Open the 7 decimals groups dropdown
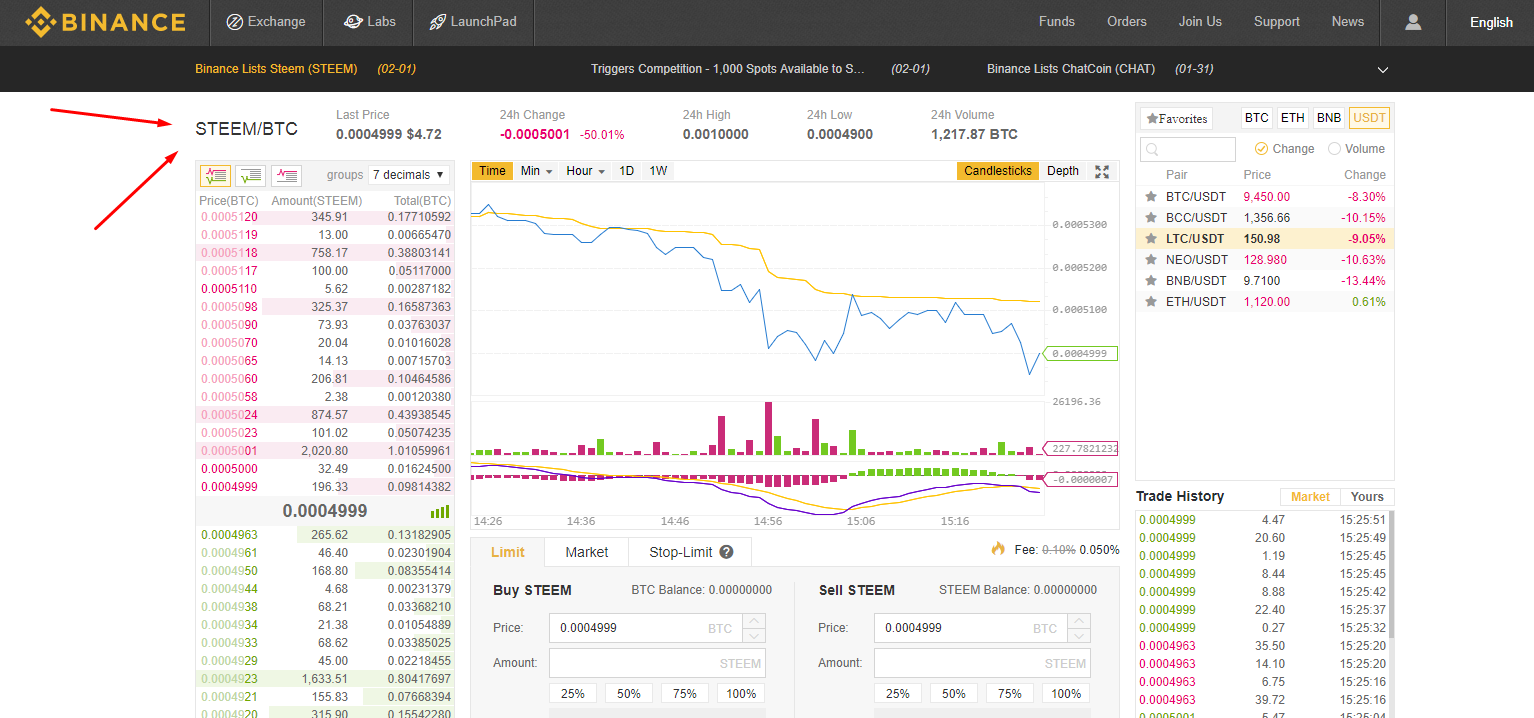 [409, 175]
